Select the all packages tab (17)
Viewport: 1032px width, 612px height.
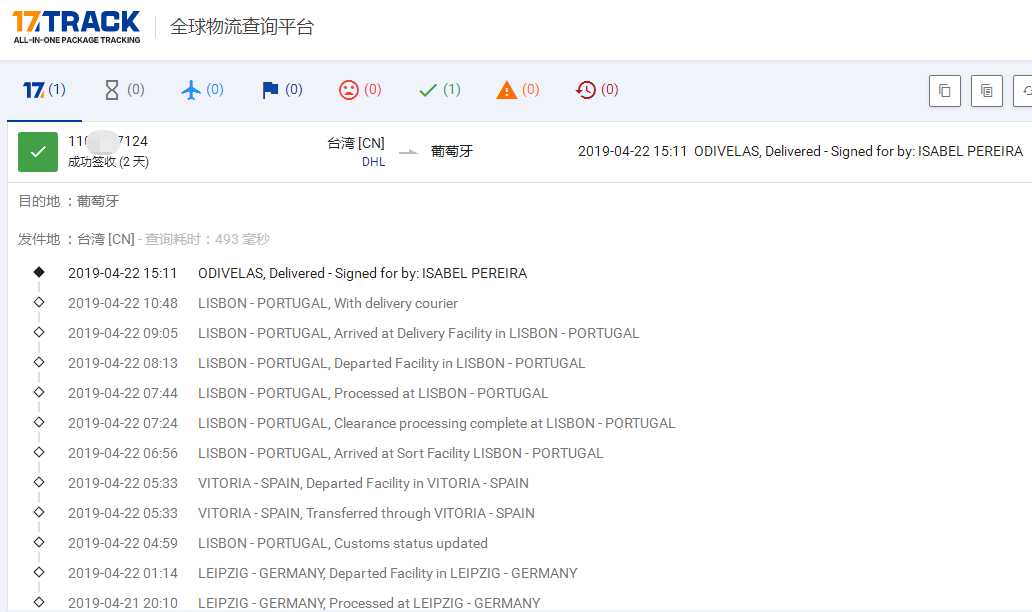[44, 90]
